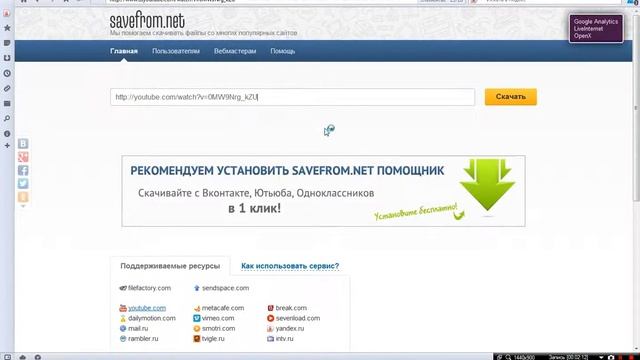Click the magnifier icon in the recorder bar

(x=509, y=357)
